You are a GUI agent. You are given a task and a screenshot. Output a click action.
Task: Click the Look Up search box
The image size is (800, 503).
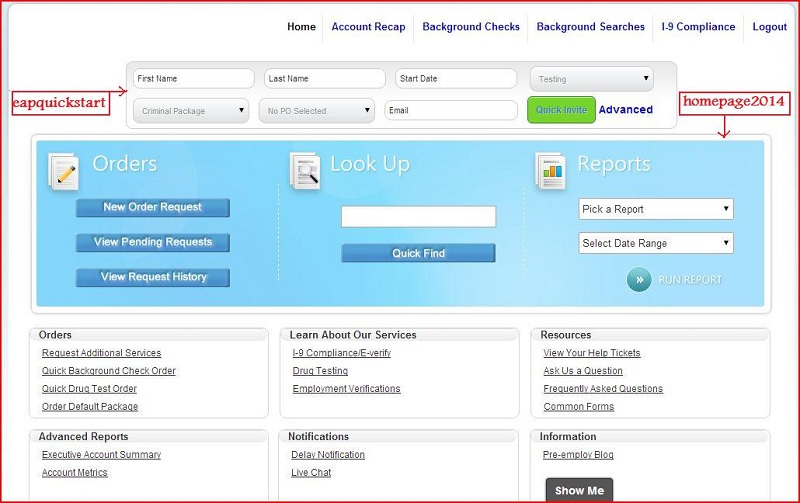(418, 217)
